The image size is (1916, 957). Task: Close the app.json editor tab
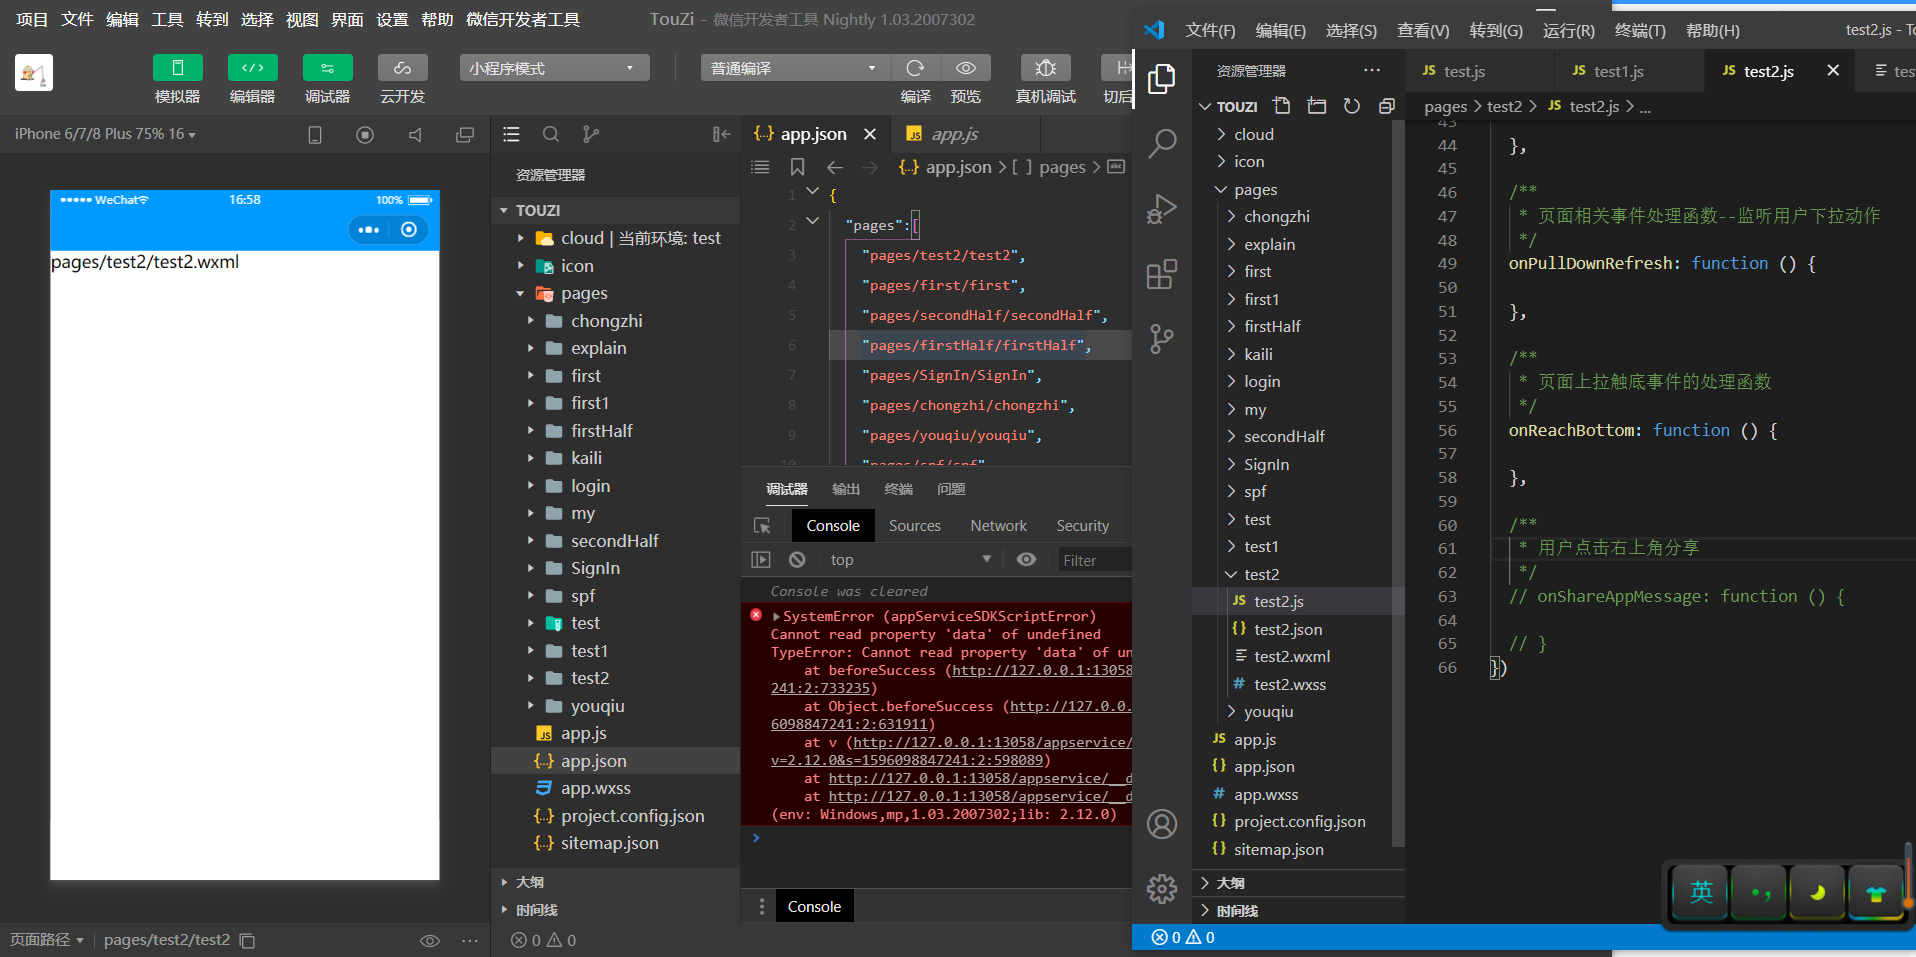[870, 134]
